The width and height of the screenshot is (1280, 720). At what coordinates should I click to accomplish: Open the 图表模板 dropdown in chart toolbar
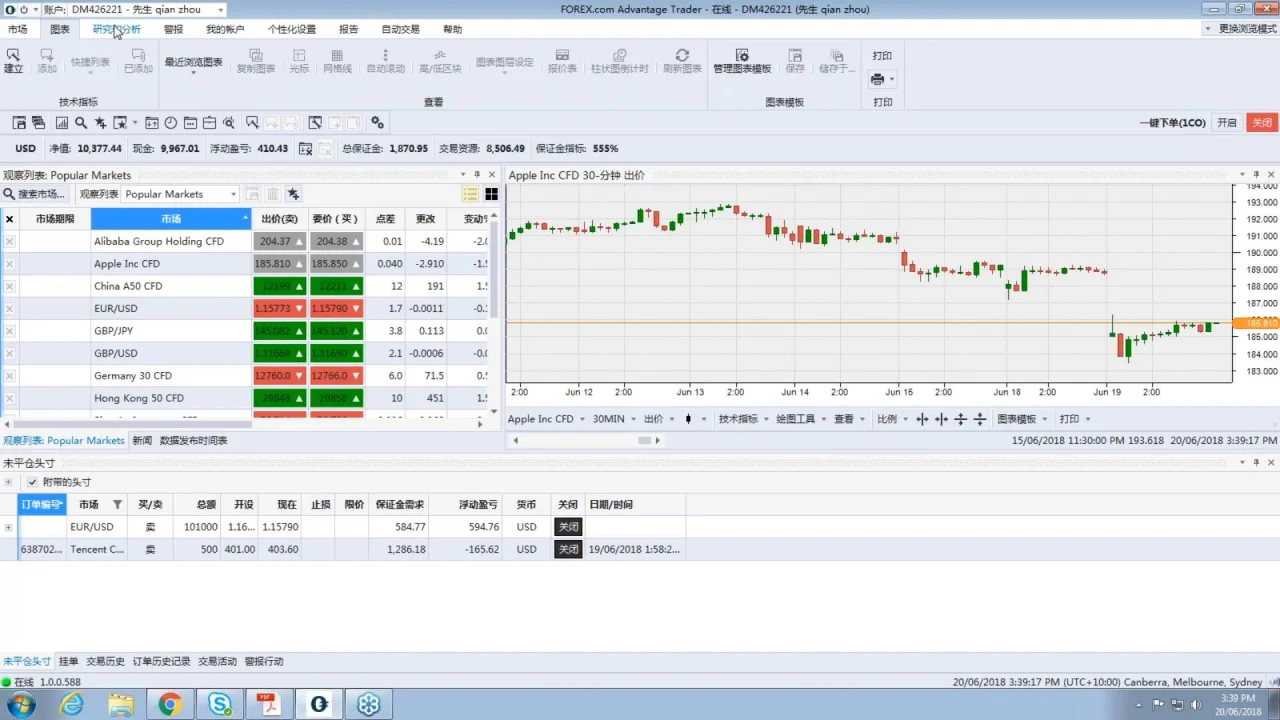pos(1022,419)
